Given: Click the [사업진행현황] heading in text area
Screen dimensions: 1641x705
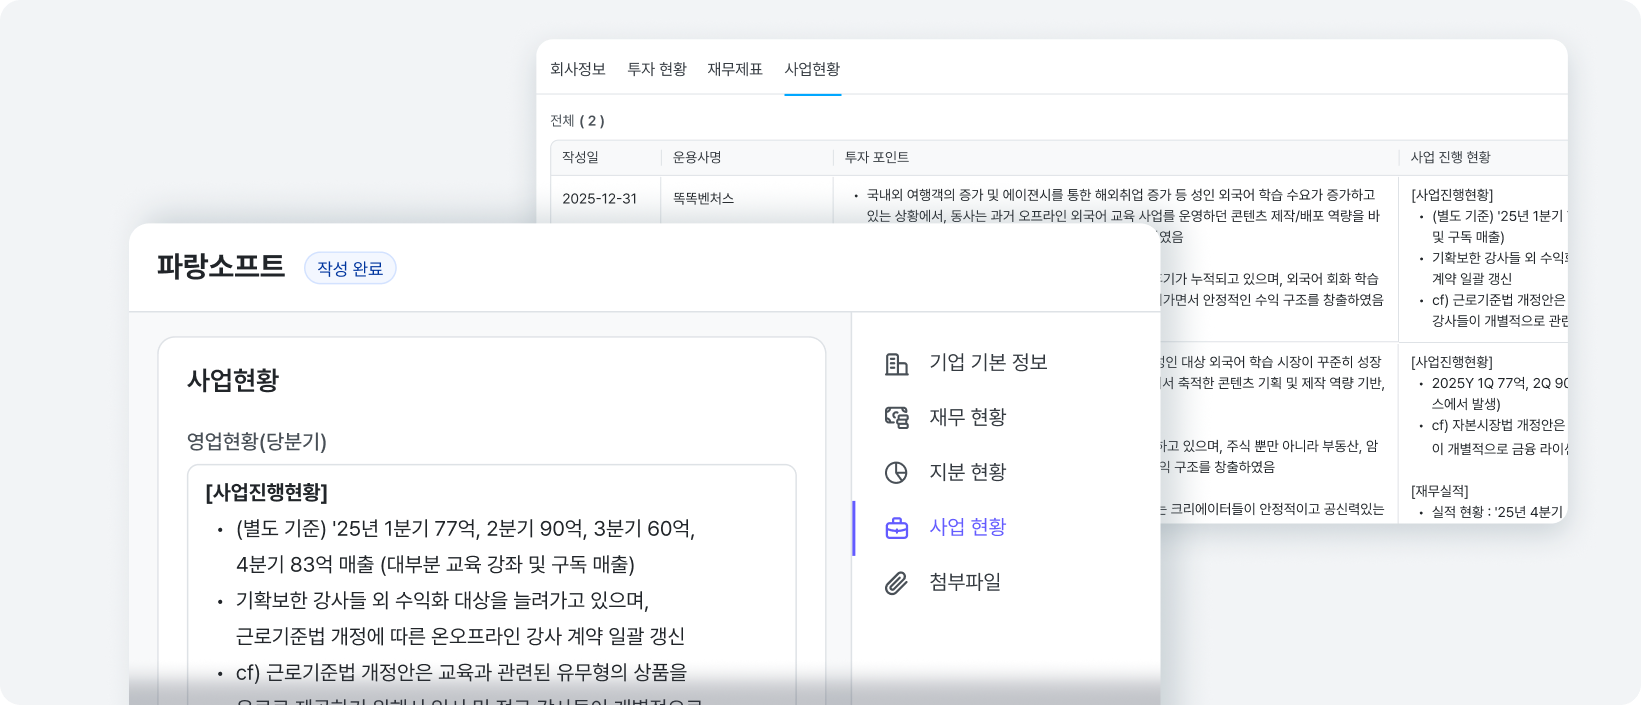Looking at the screenshot, I should (x=266, y=492).
